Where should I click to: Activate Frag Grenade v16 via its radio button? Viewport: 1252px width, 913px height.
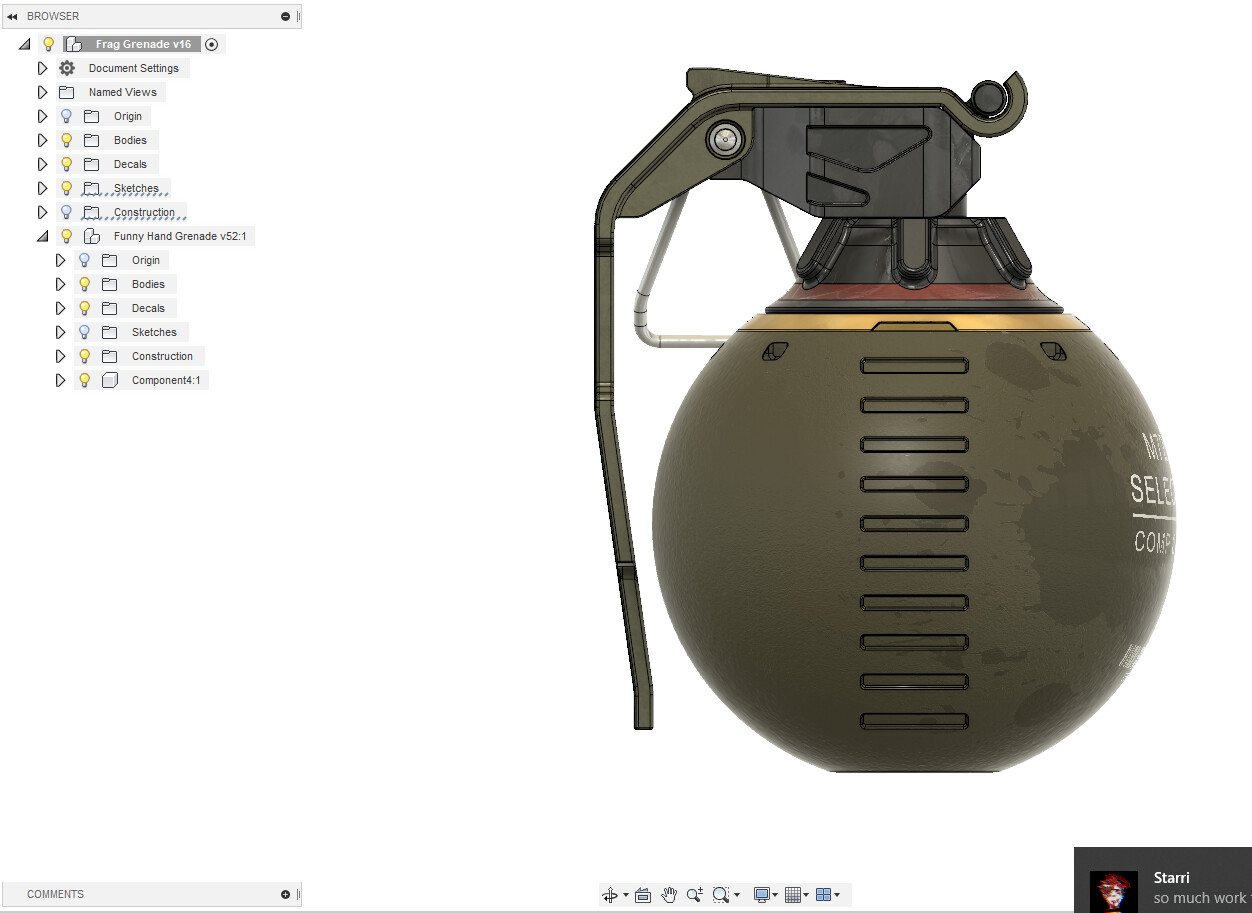point(211,44)
